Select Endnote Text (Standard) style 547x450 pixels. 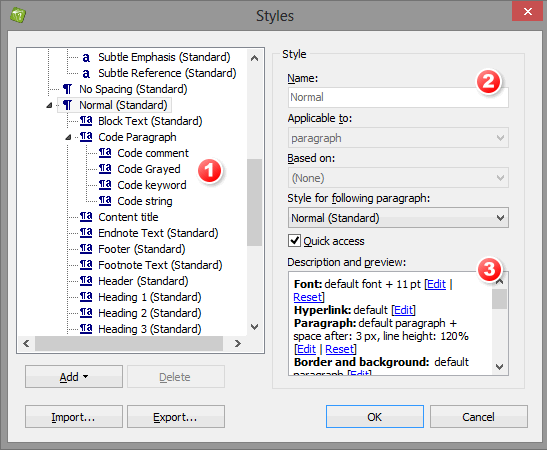[158, 233]
